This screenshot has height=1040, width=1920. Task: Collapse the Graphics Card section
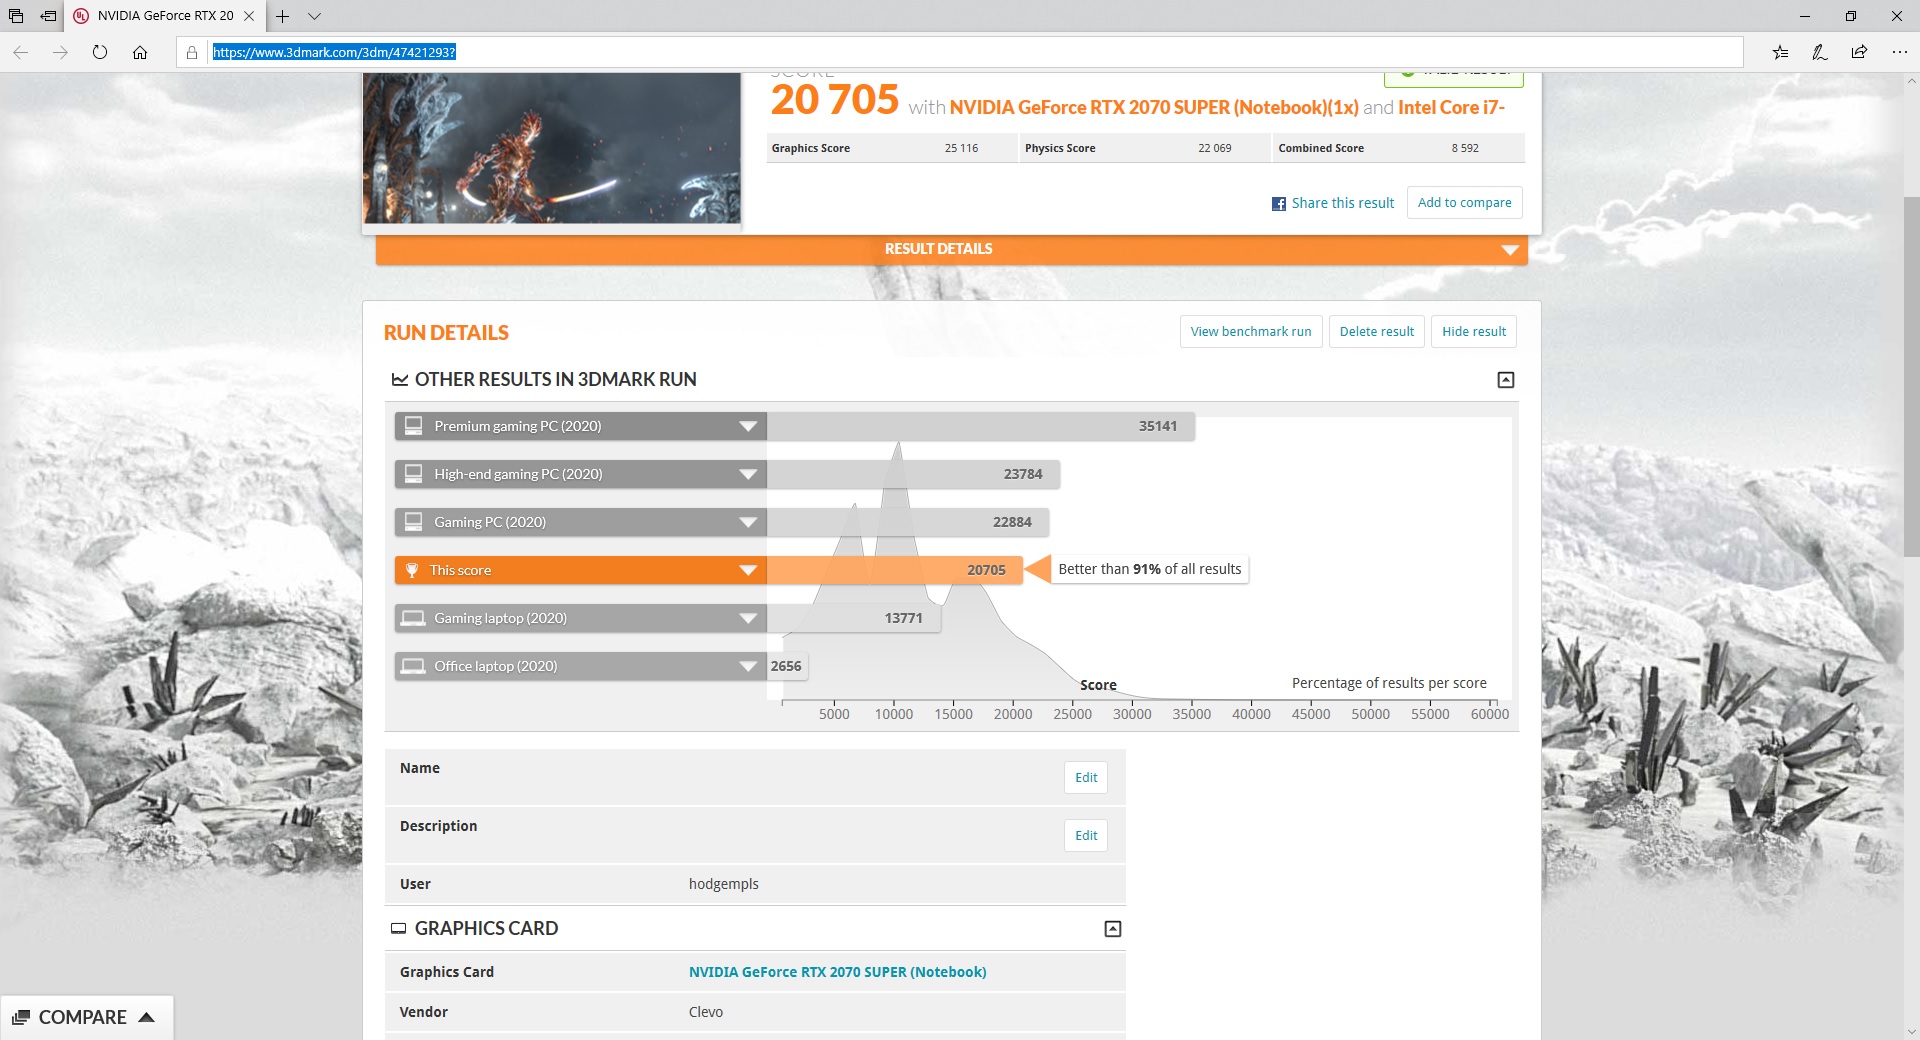[1112, 929]
